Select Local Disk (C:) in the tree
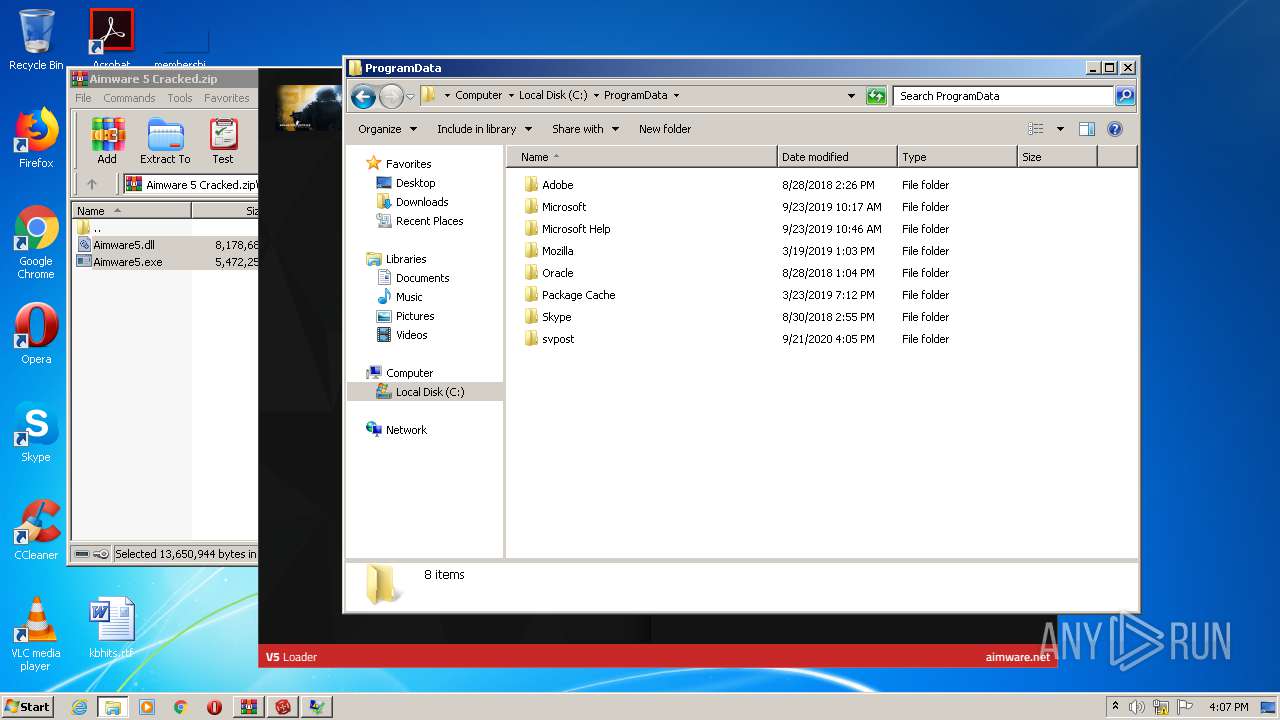The width and height of the screenshot is (1280, 720). pyautogui.click(x=425, y=392)
